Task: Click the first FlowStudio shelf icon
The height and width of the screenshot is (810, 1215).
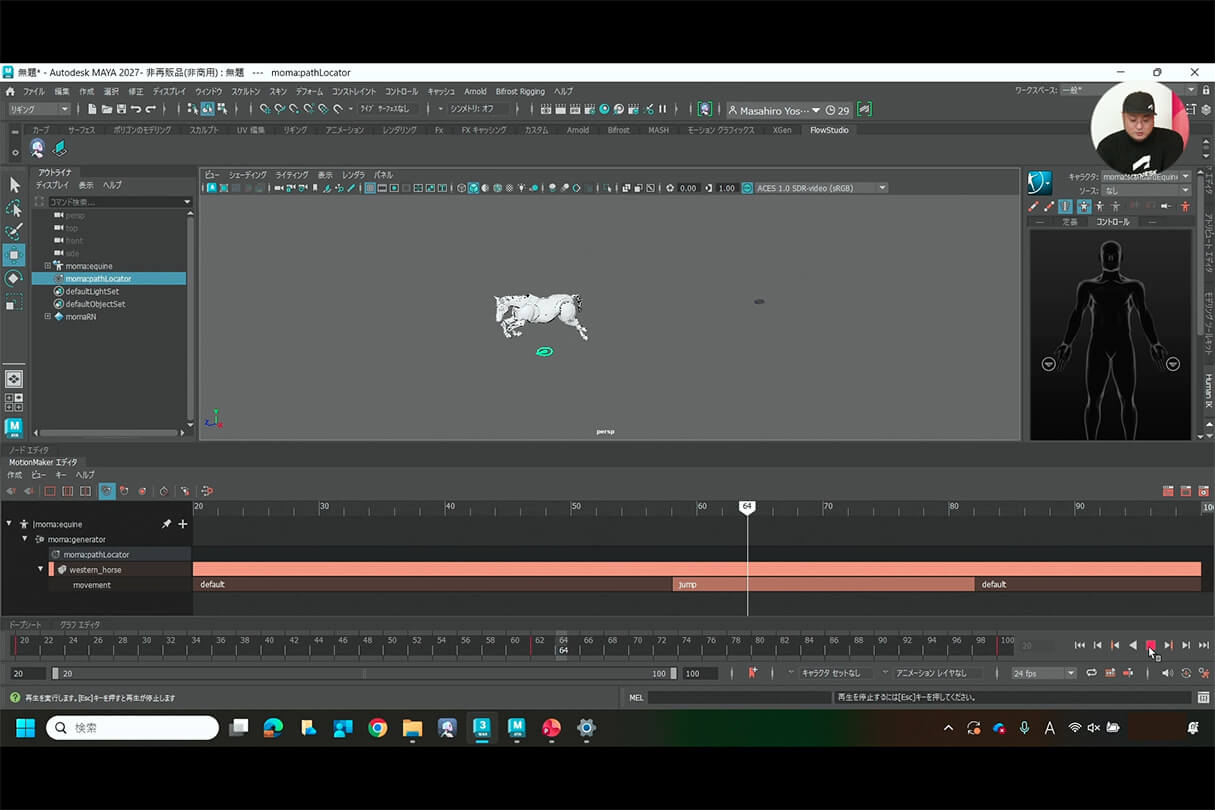Action: coord(37,148)
